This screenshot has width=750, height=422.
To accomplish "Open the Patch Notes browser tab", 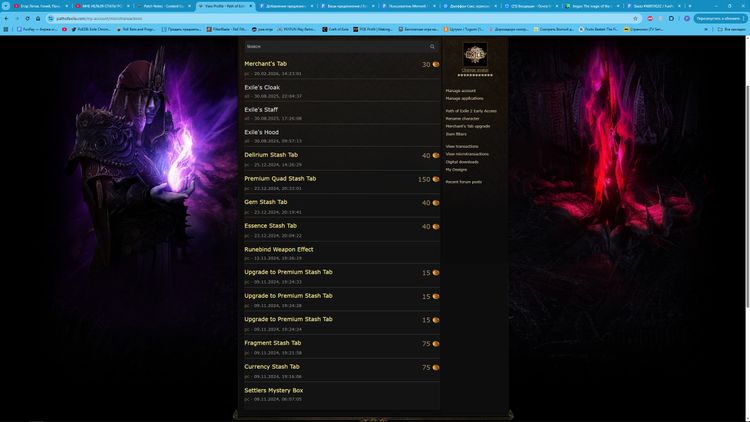I will coord(160,6).
